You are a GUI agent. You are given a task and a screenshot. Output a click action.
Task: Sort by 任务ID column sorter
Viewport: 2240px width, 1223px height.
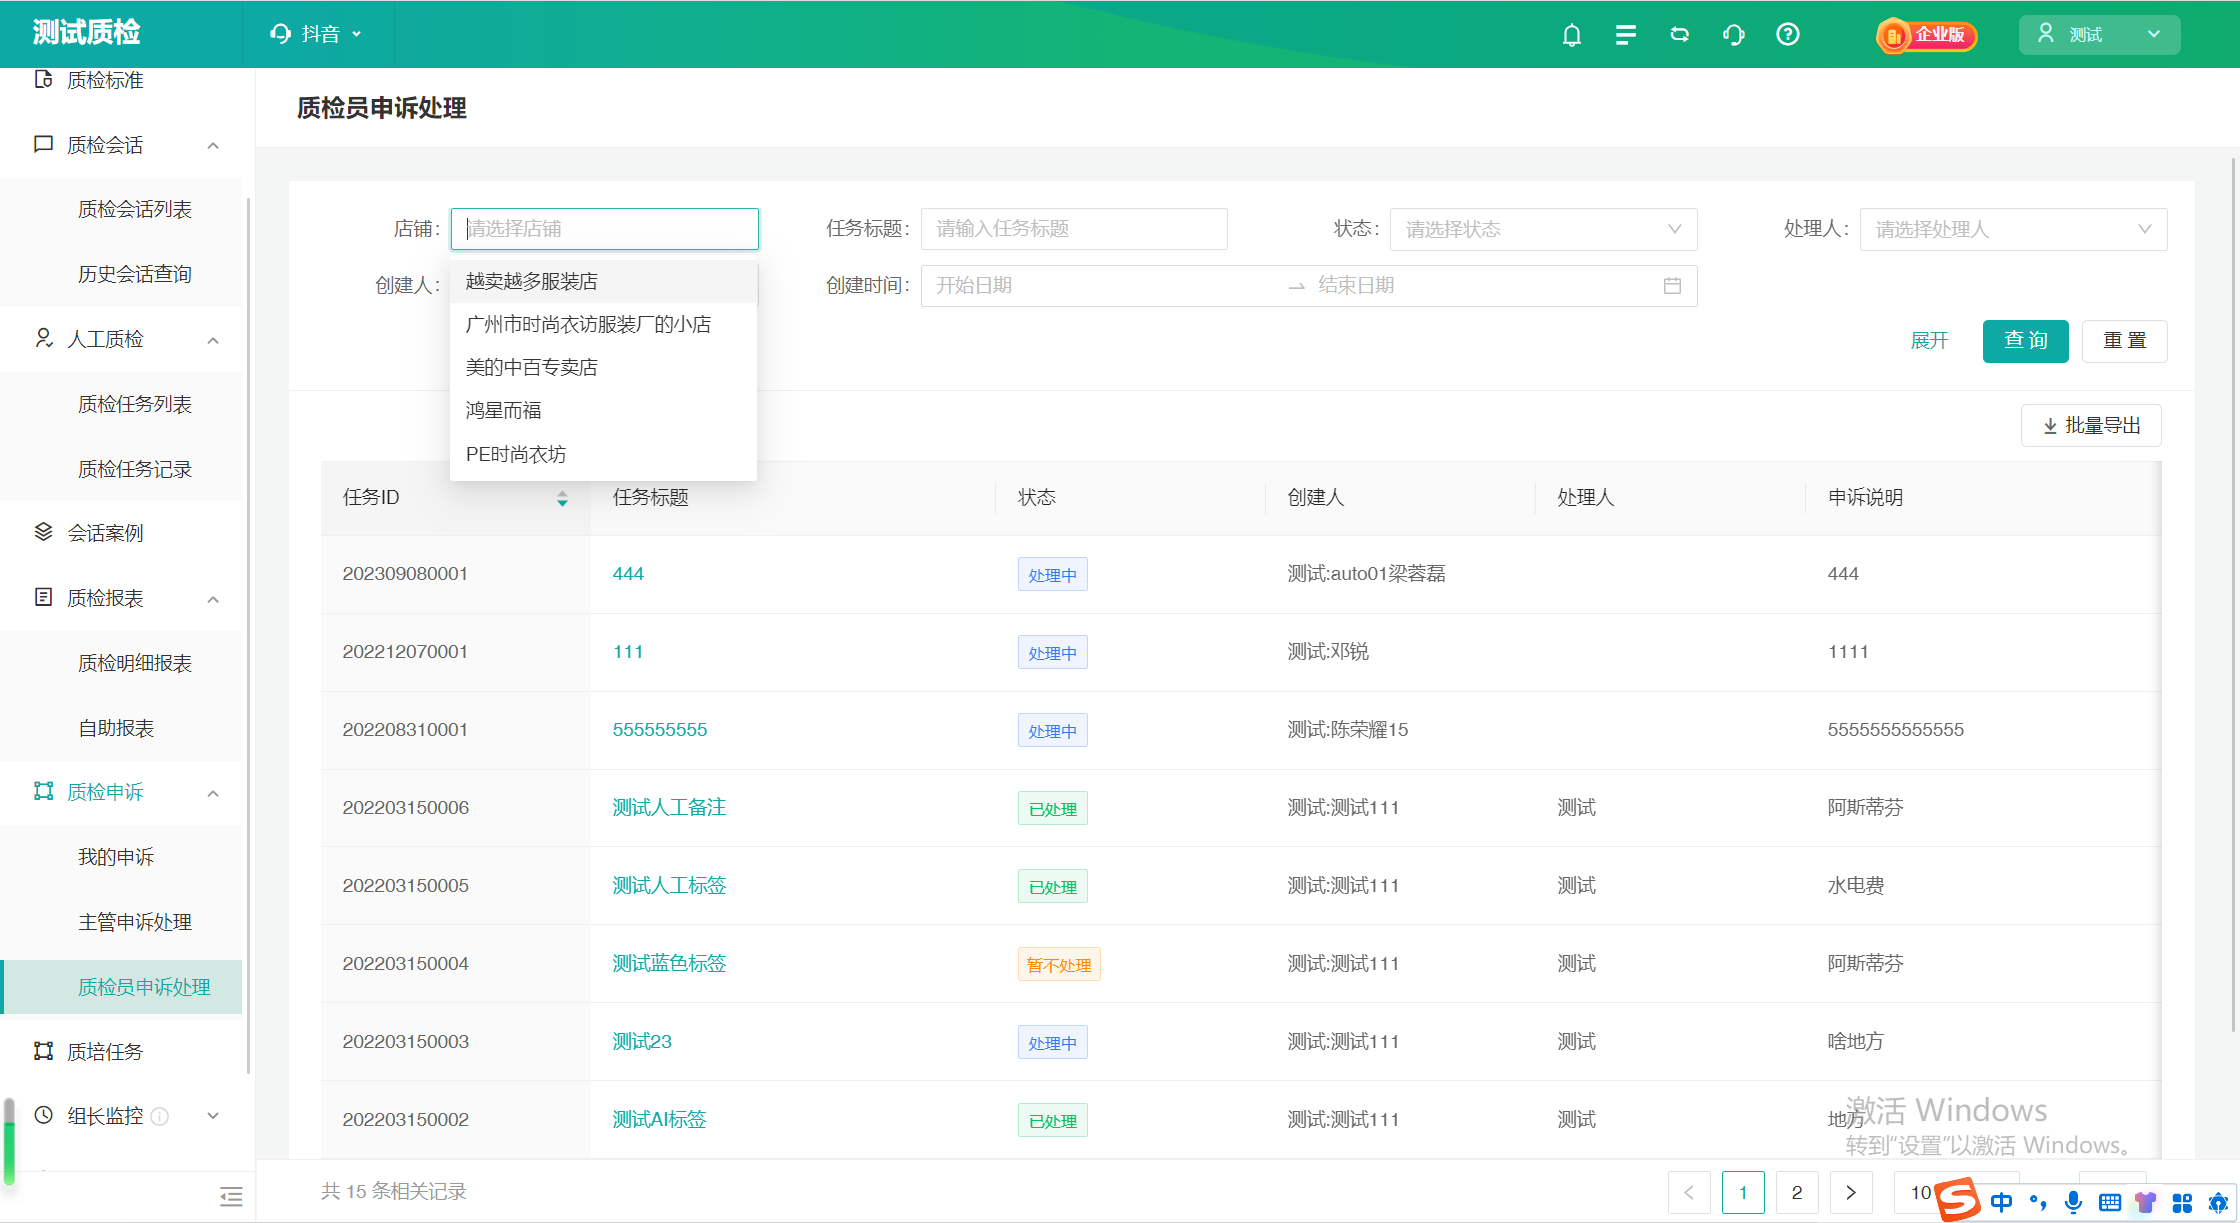coord(562,498)
